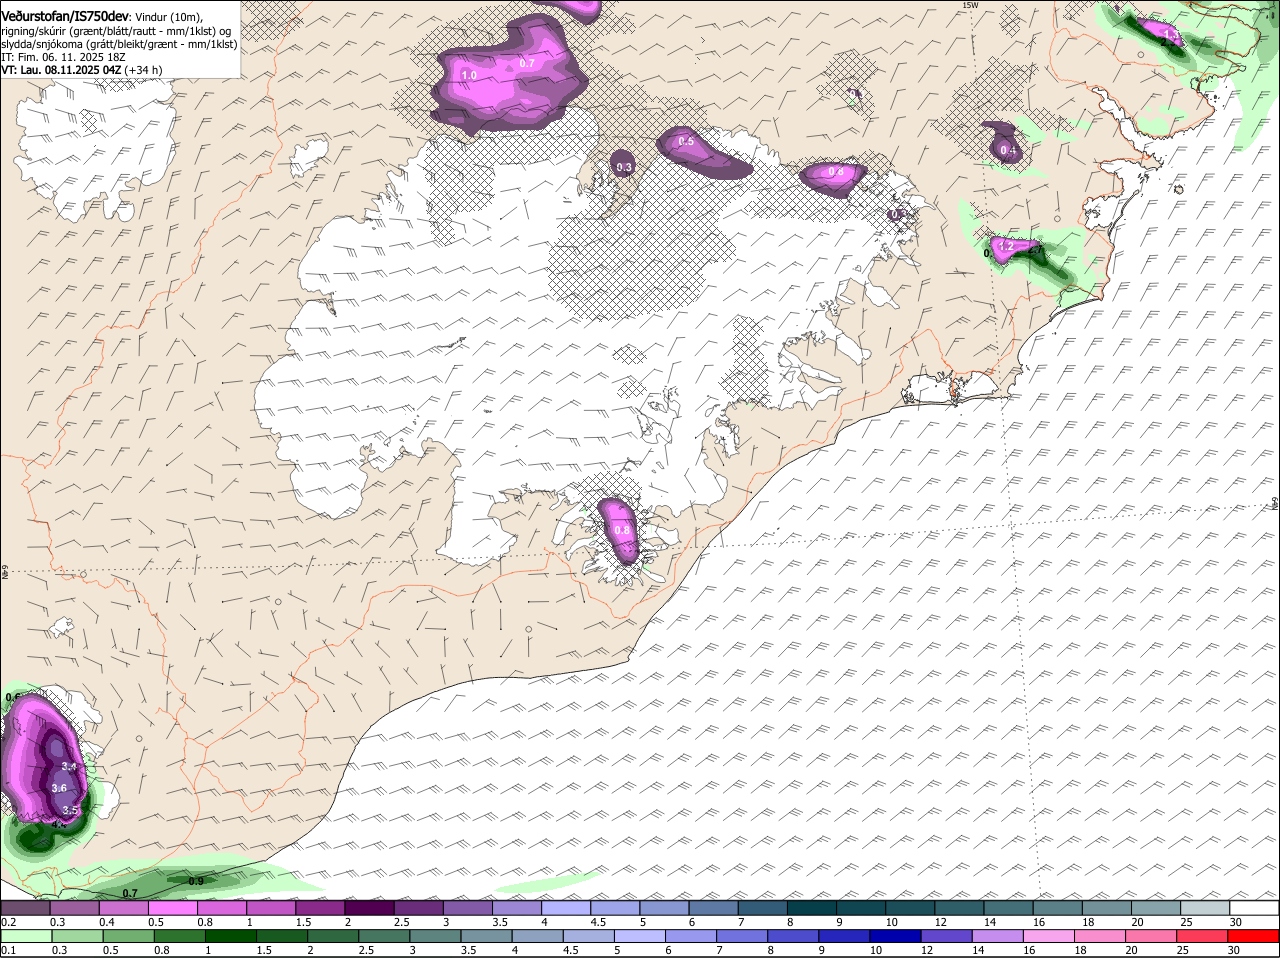Click the Veðurstofan/IS750dev title text
The image size is (1280, 958).
(65, 17)
